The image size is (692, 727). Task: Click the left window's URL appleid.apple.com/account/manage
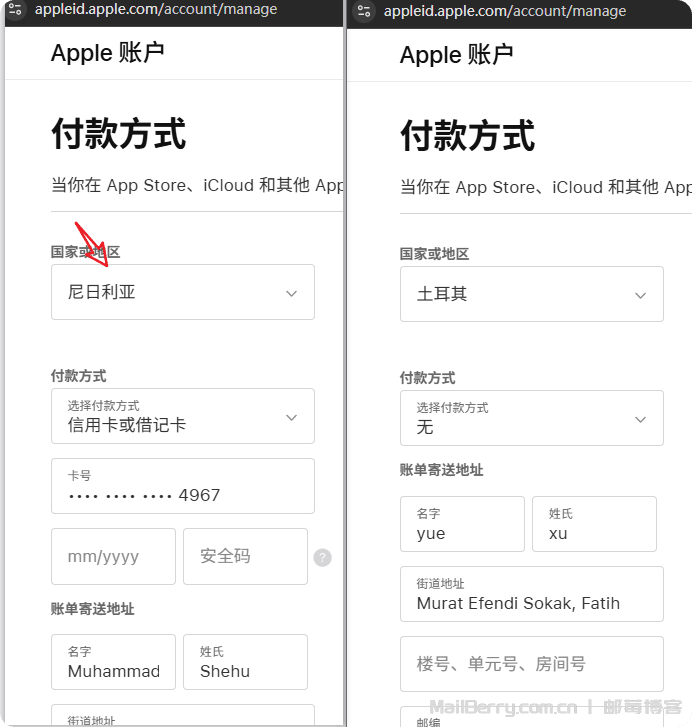tap(156, 9)
